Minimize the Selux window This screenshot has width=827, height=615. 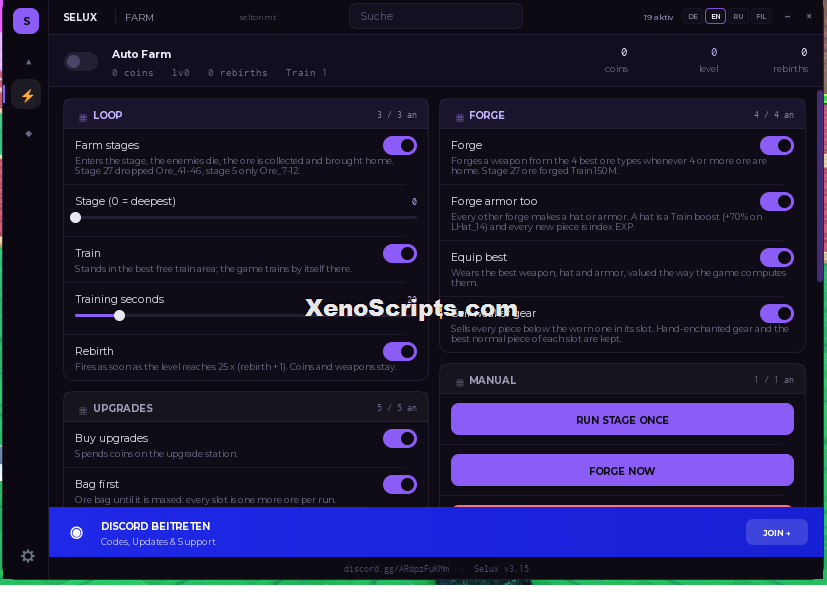point(787,16)
